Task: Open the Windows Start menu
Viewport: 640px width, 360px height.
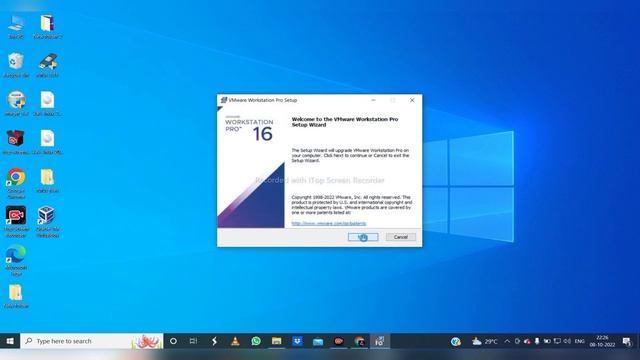Action: click(x=10, y=341)
